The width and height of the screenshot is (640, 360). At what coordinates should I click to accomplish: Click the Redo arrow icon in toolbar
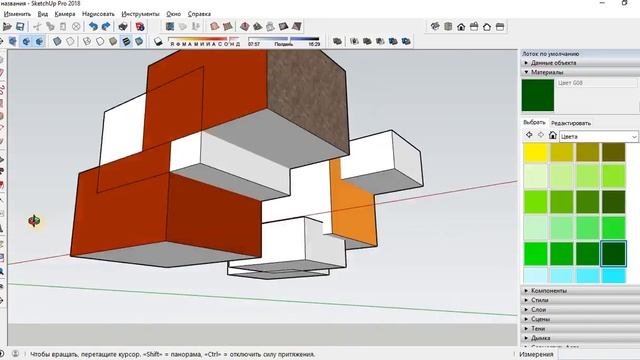(106, 27)
